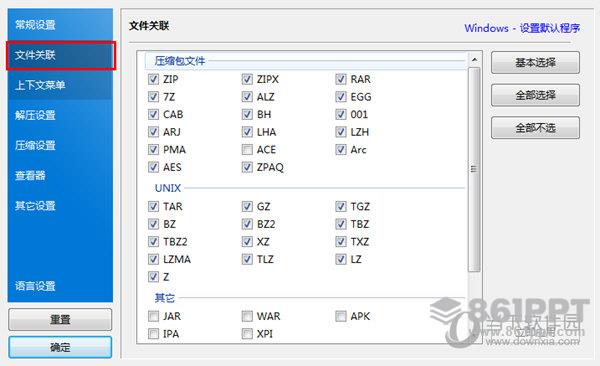This screenshot has width=600, height=366.
Task: Toggle the TAR checkbox
Action: click(x=153, y=207)
